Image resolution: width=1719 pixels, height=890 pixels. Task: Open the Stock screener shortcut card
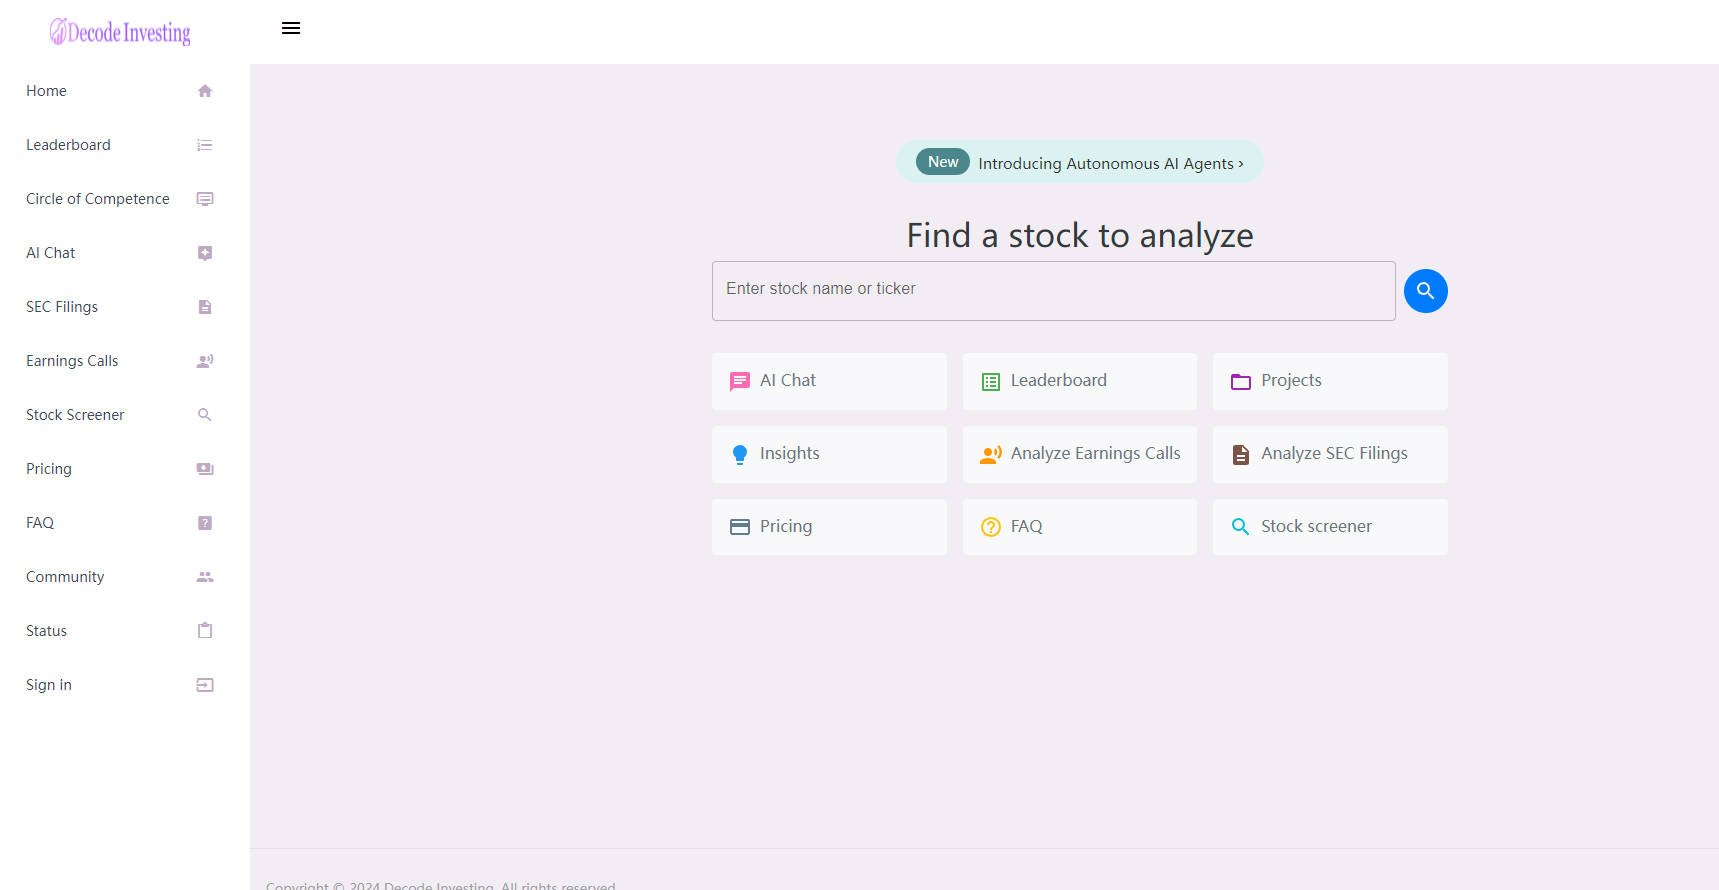point(1330,527)
